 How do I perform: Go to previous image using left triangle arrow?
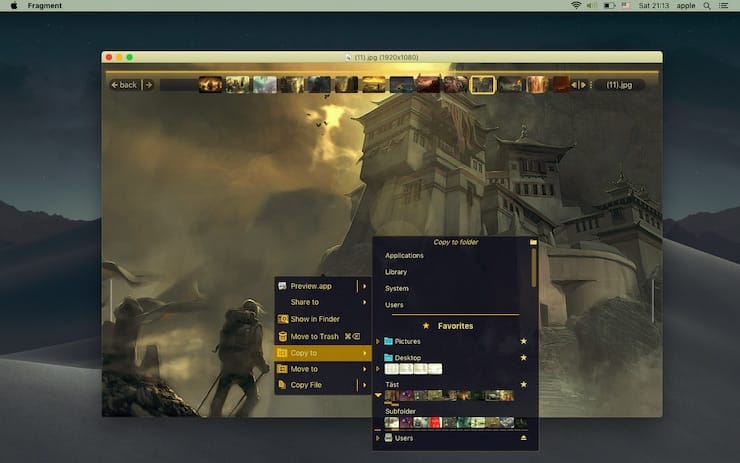(574, 85)
